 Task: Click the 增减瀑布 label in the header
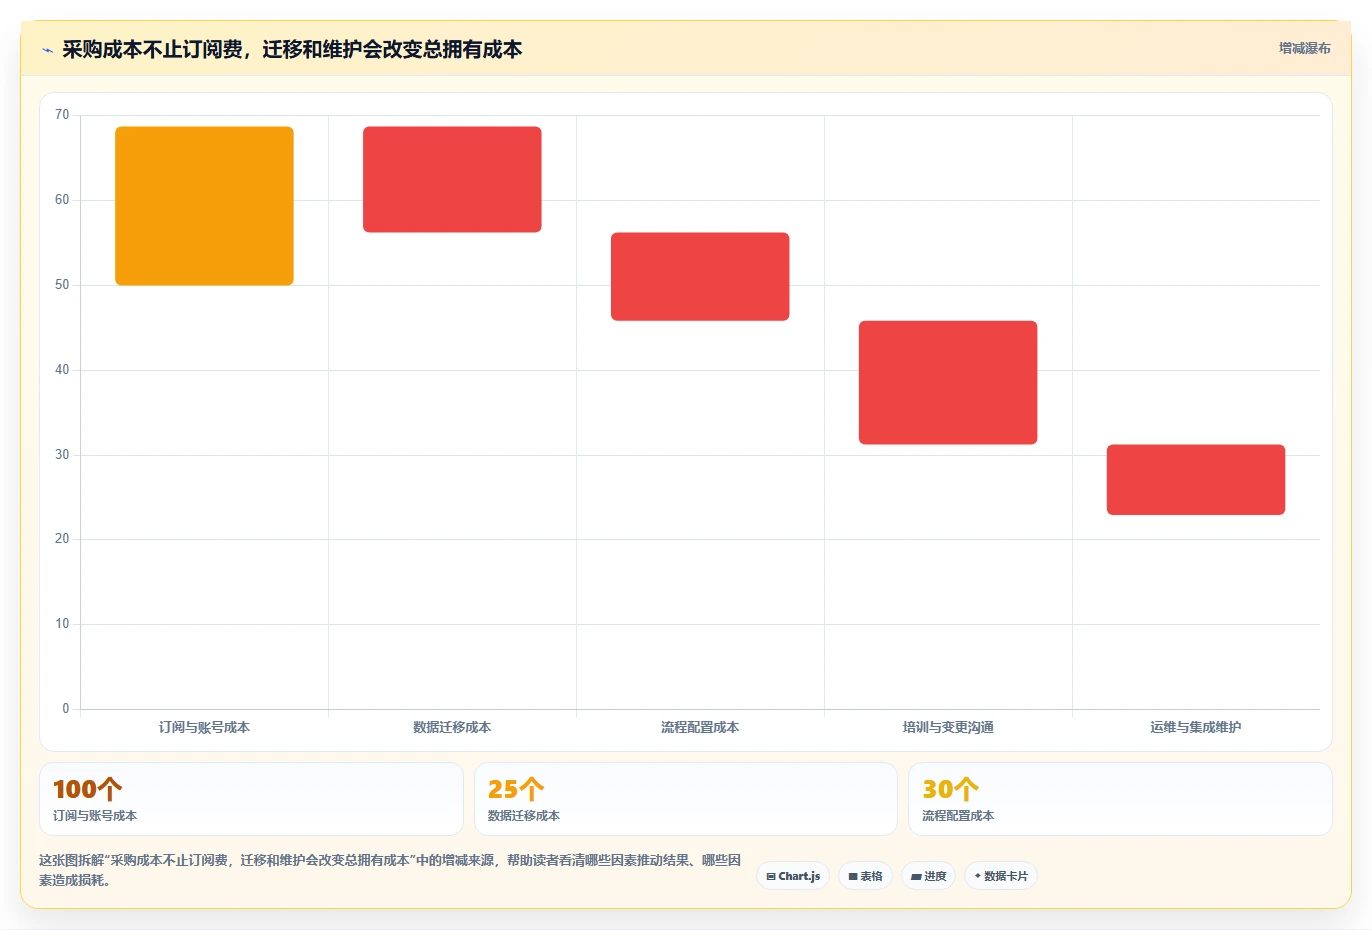coord(1304,48)
